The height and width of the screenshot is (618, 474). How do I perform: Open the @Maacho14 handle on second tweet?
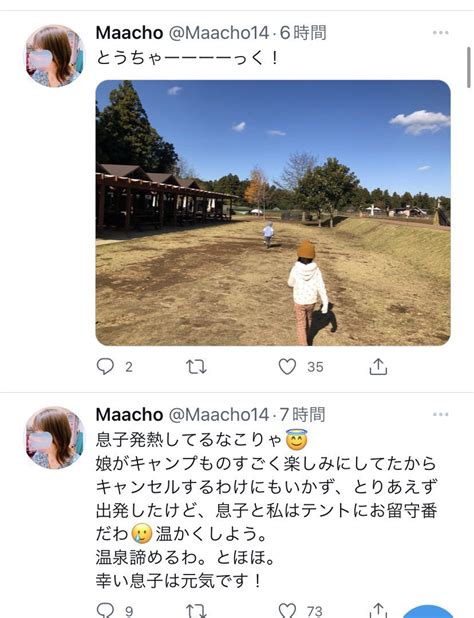tap(219, 415)
